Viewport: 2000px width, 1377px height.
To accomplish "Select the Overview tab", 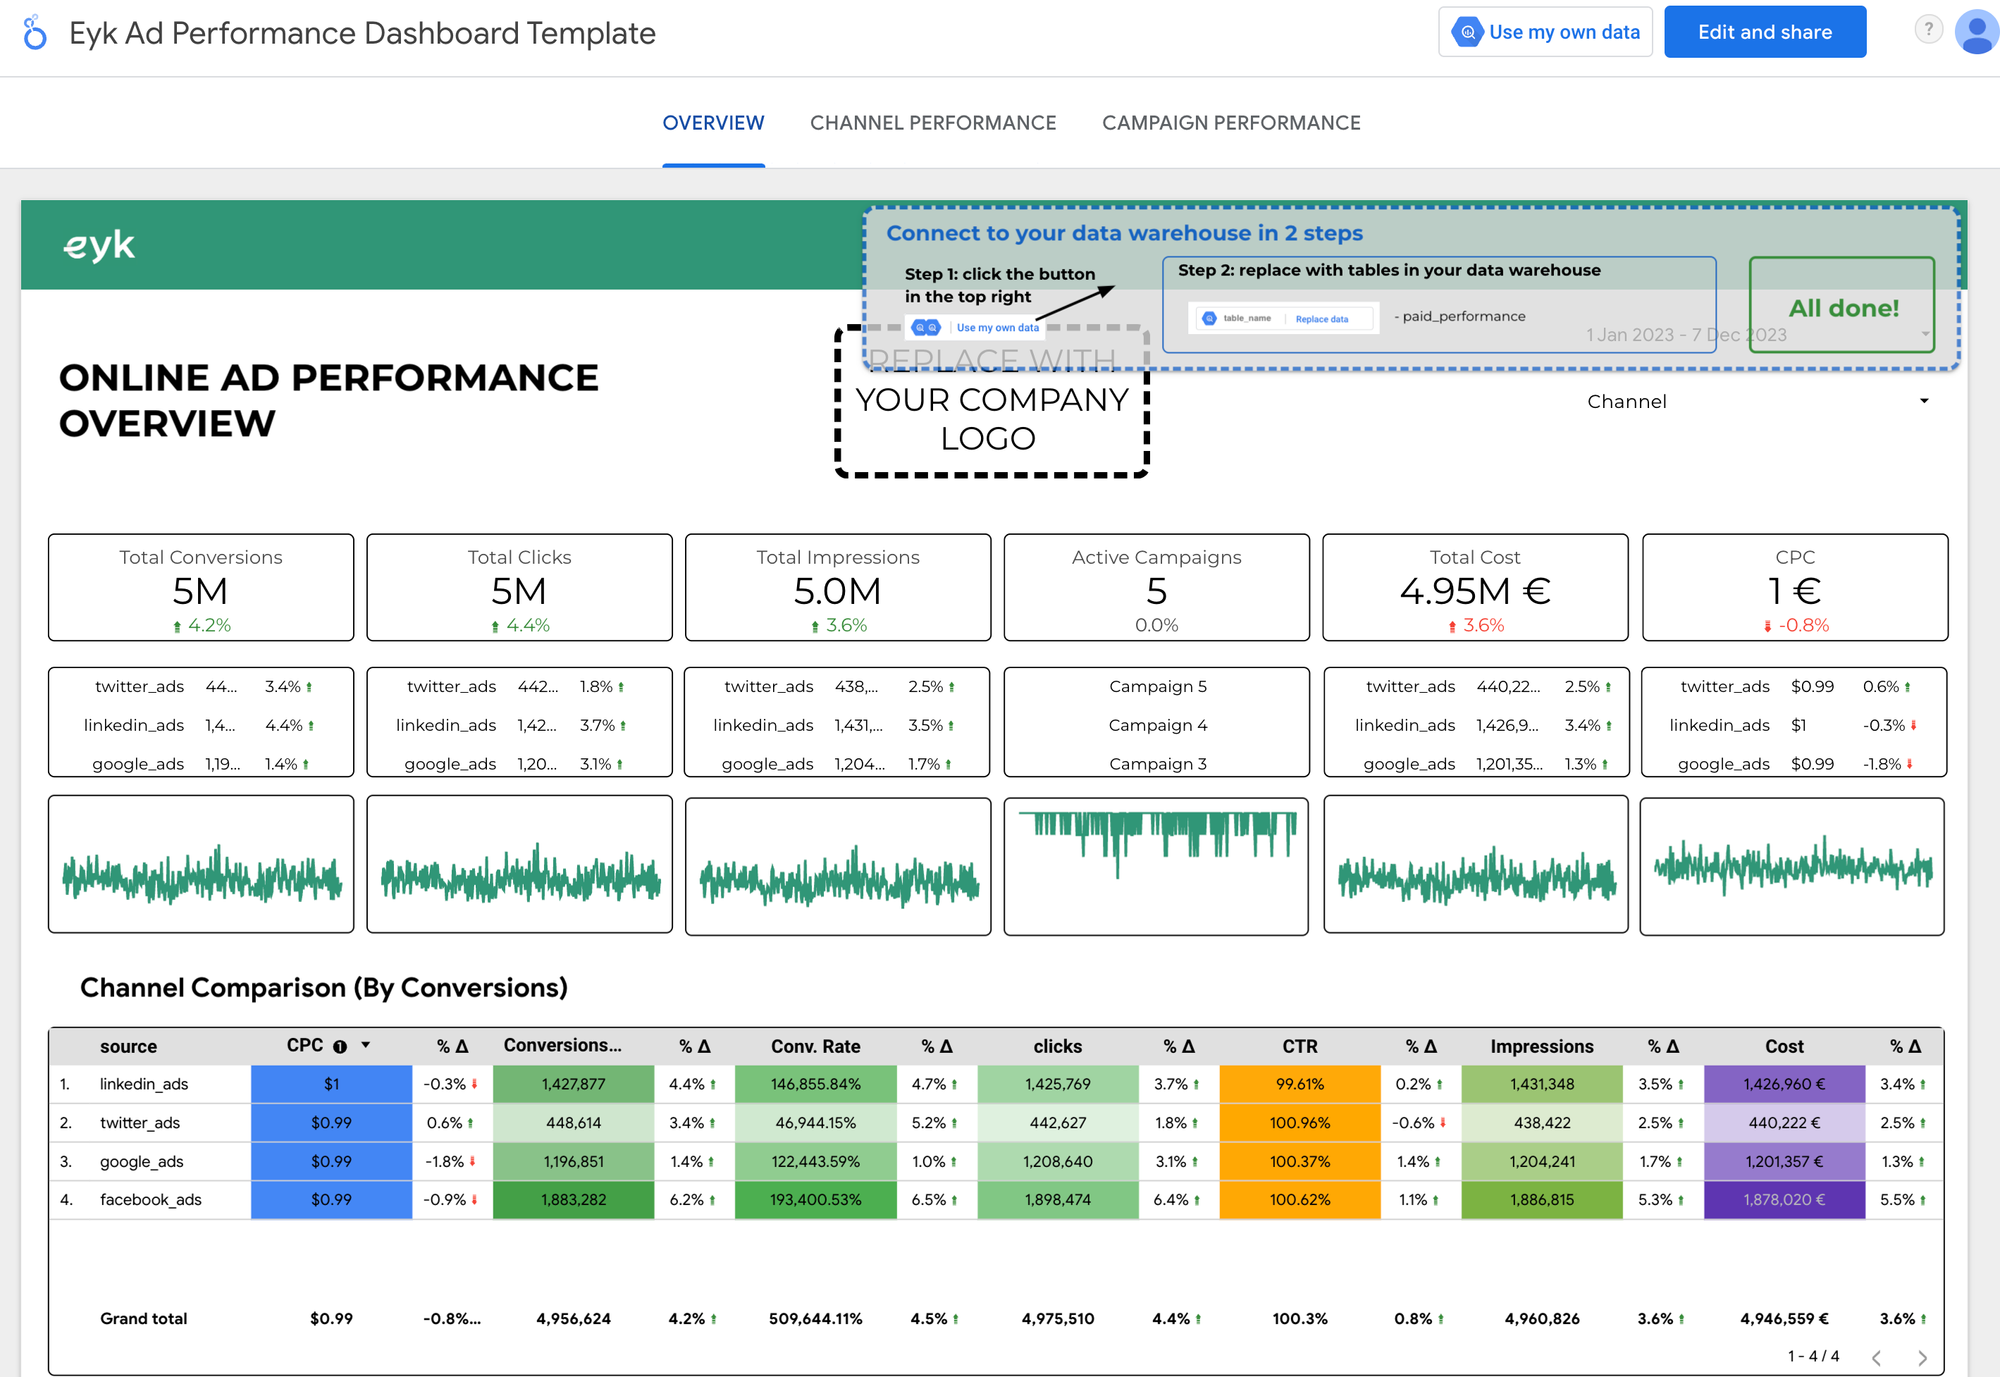I will (713, 123).
